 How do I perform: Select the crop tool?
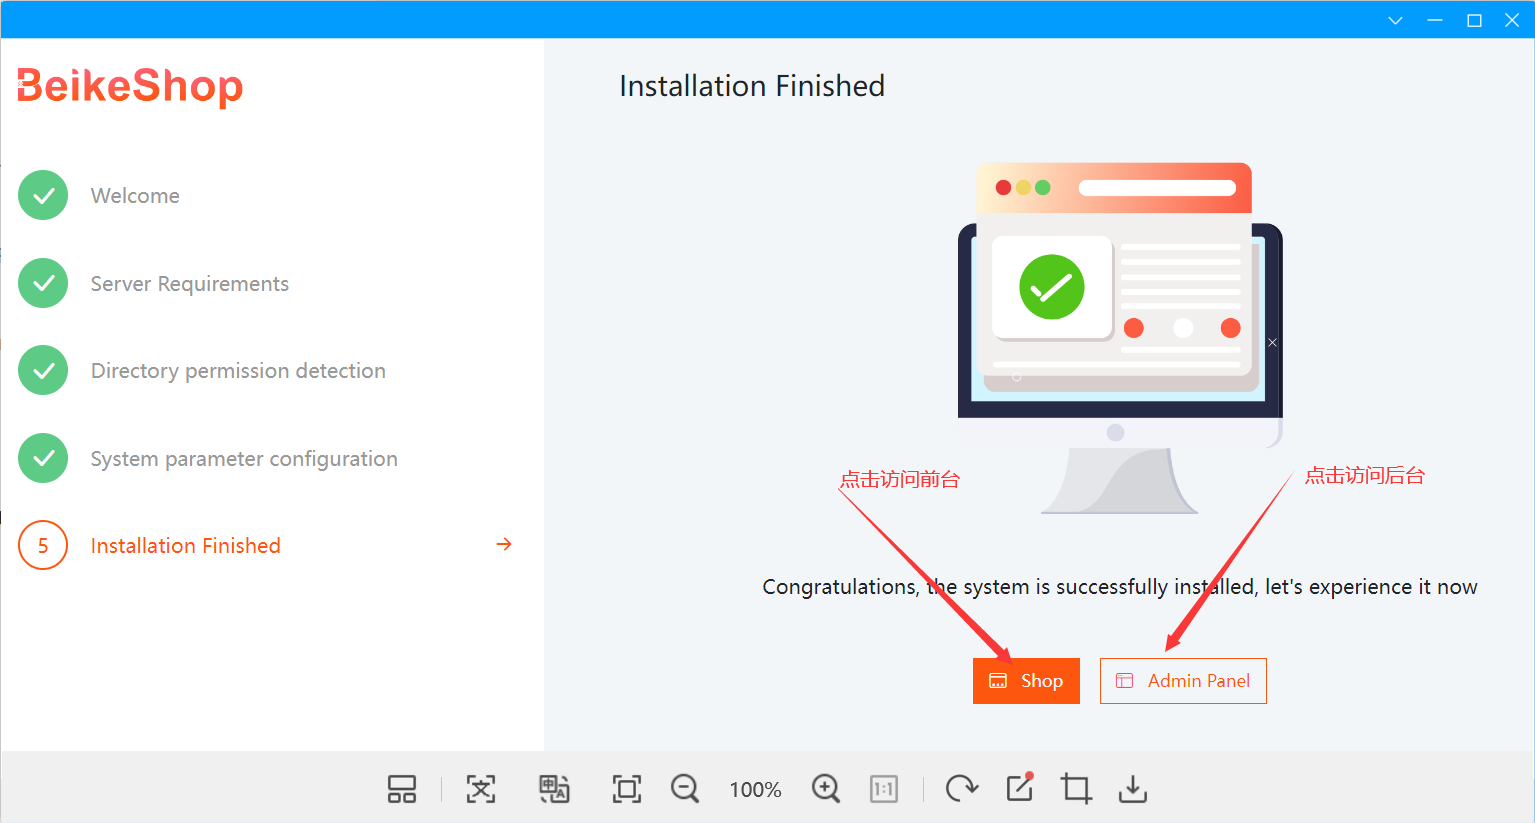tap(1076, 789)
